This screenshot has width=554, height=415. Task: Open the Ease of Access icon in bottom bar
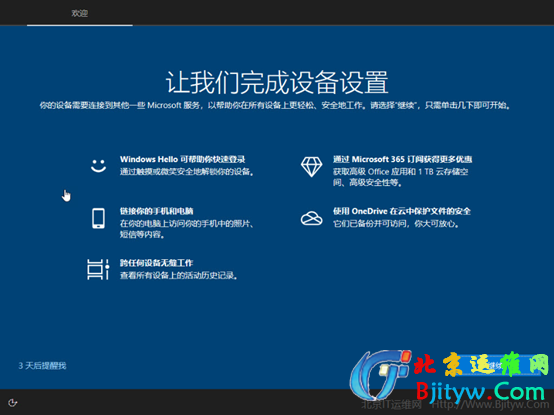(13, 403)
